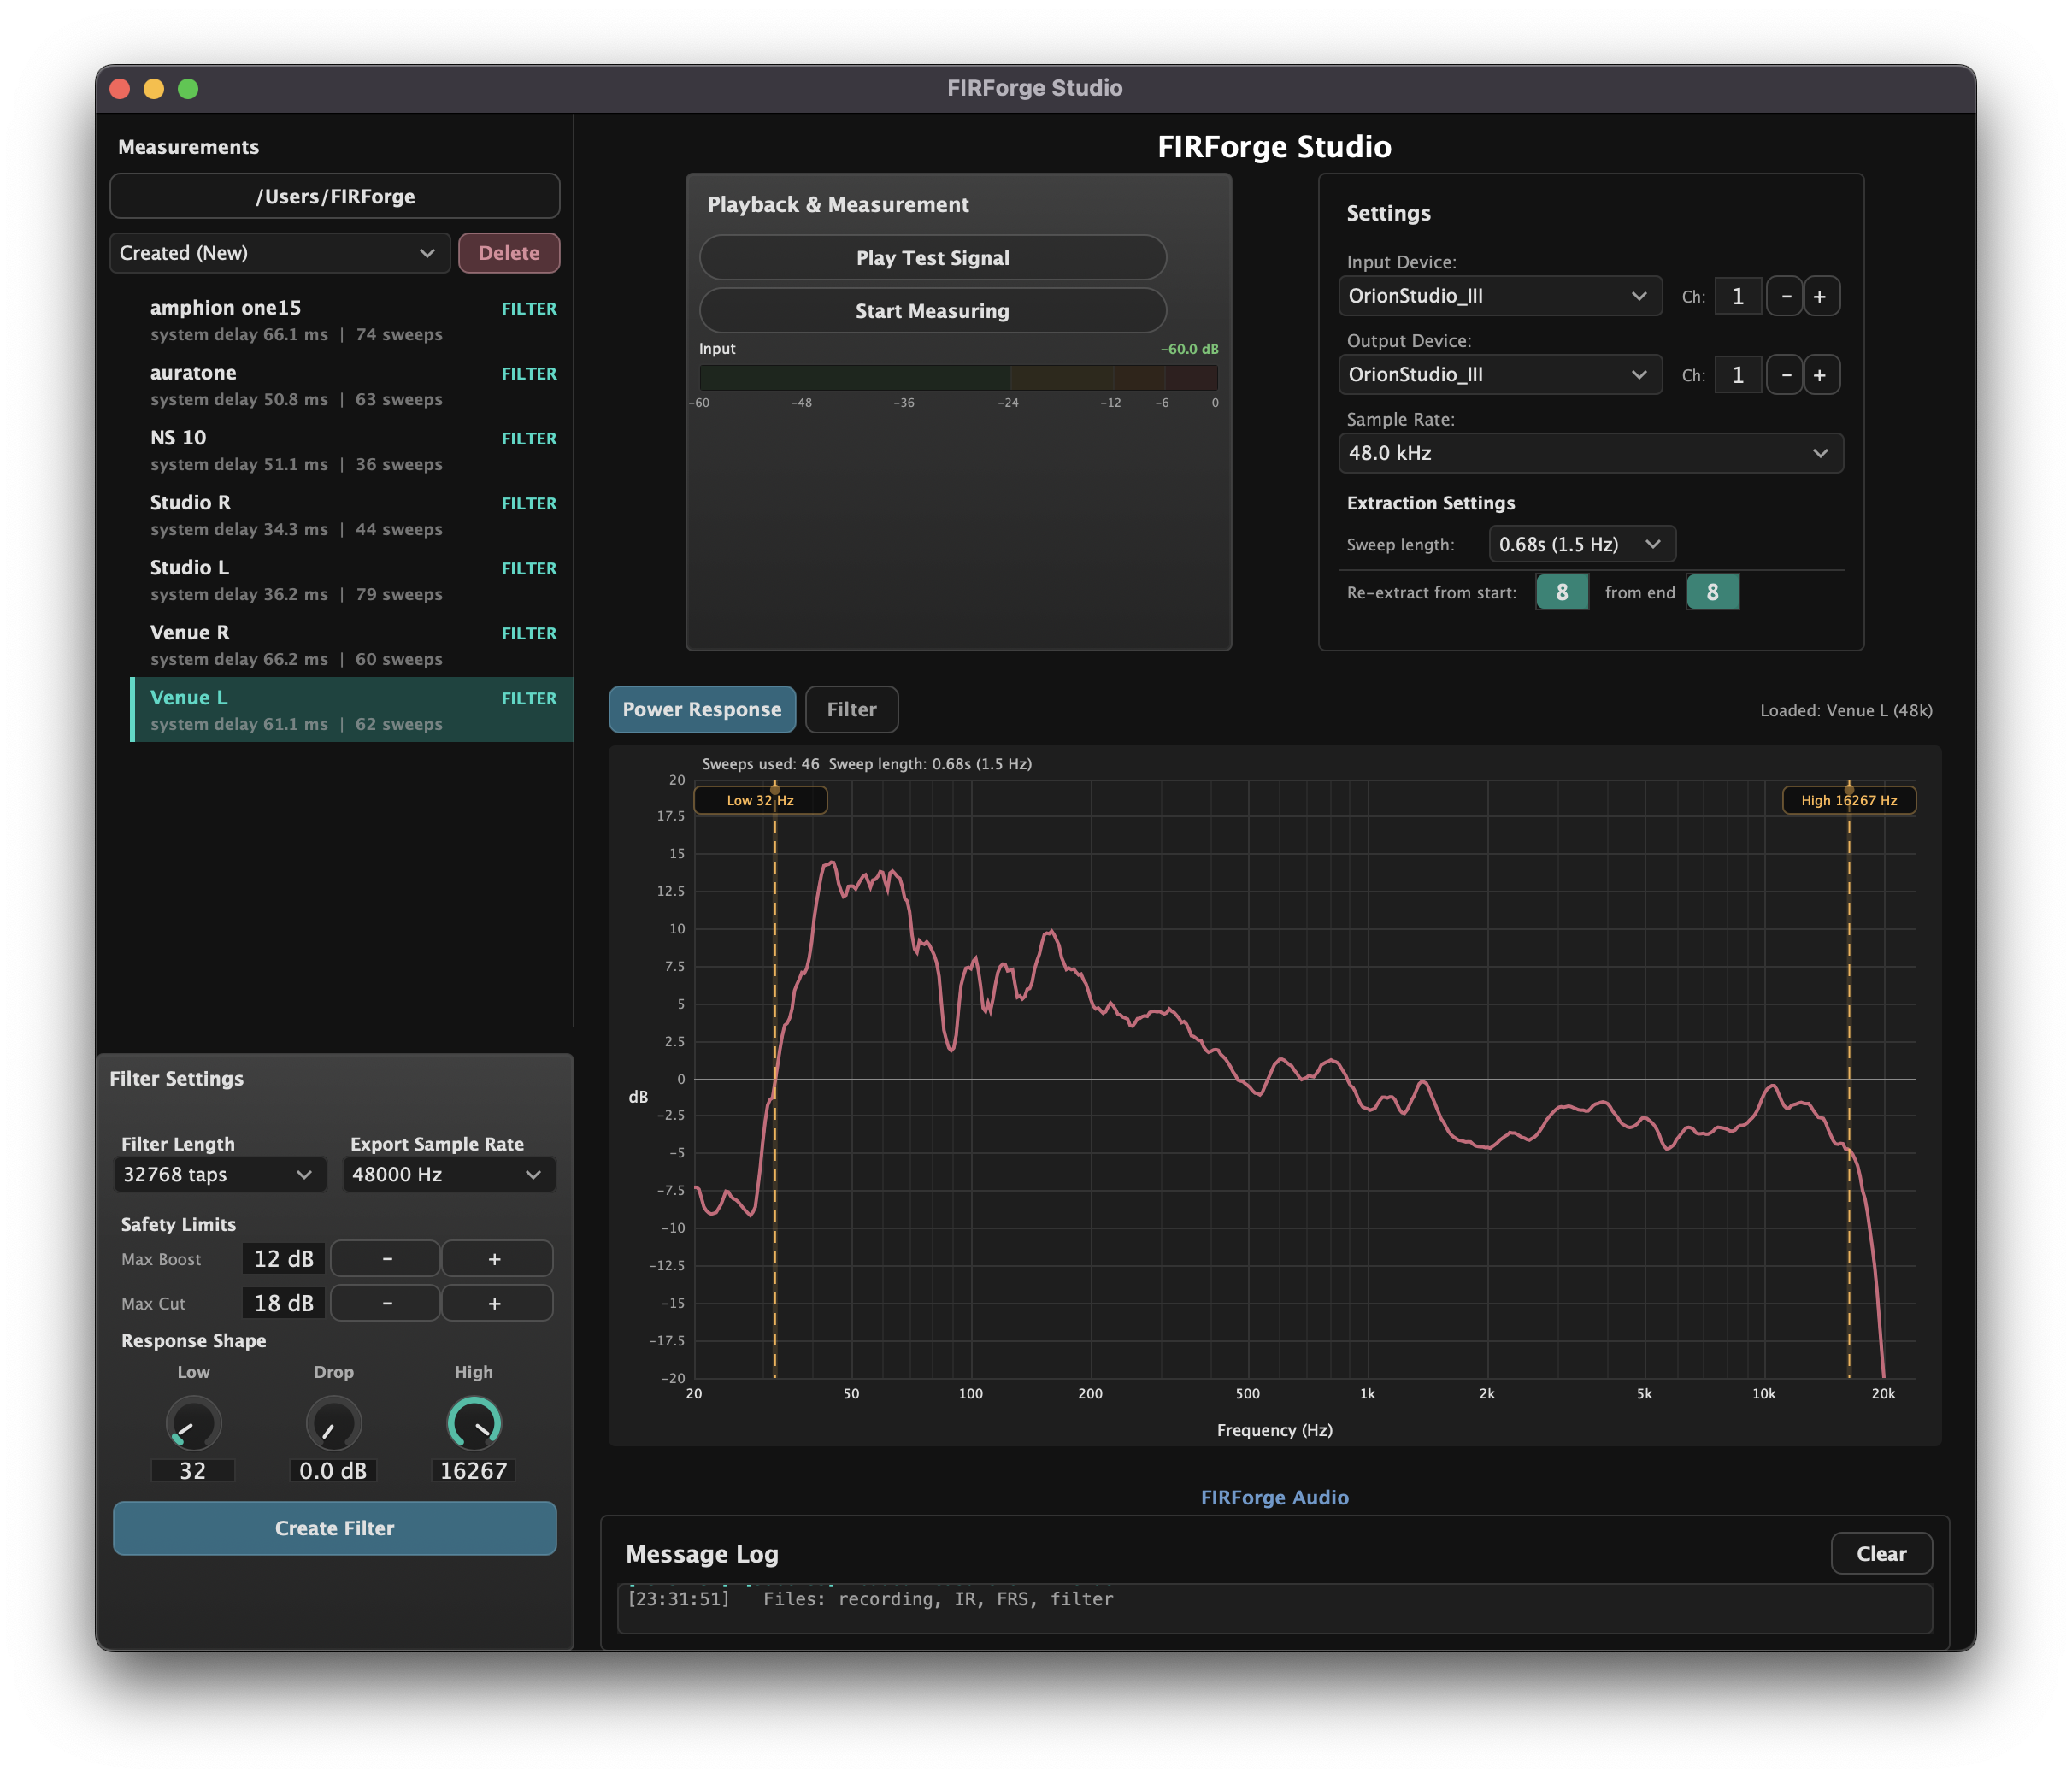Raise Max Boost with plus button
This screenshot has height=1778, width=2072.
[x=496, y=1259]
